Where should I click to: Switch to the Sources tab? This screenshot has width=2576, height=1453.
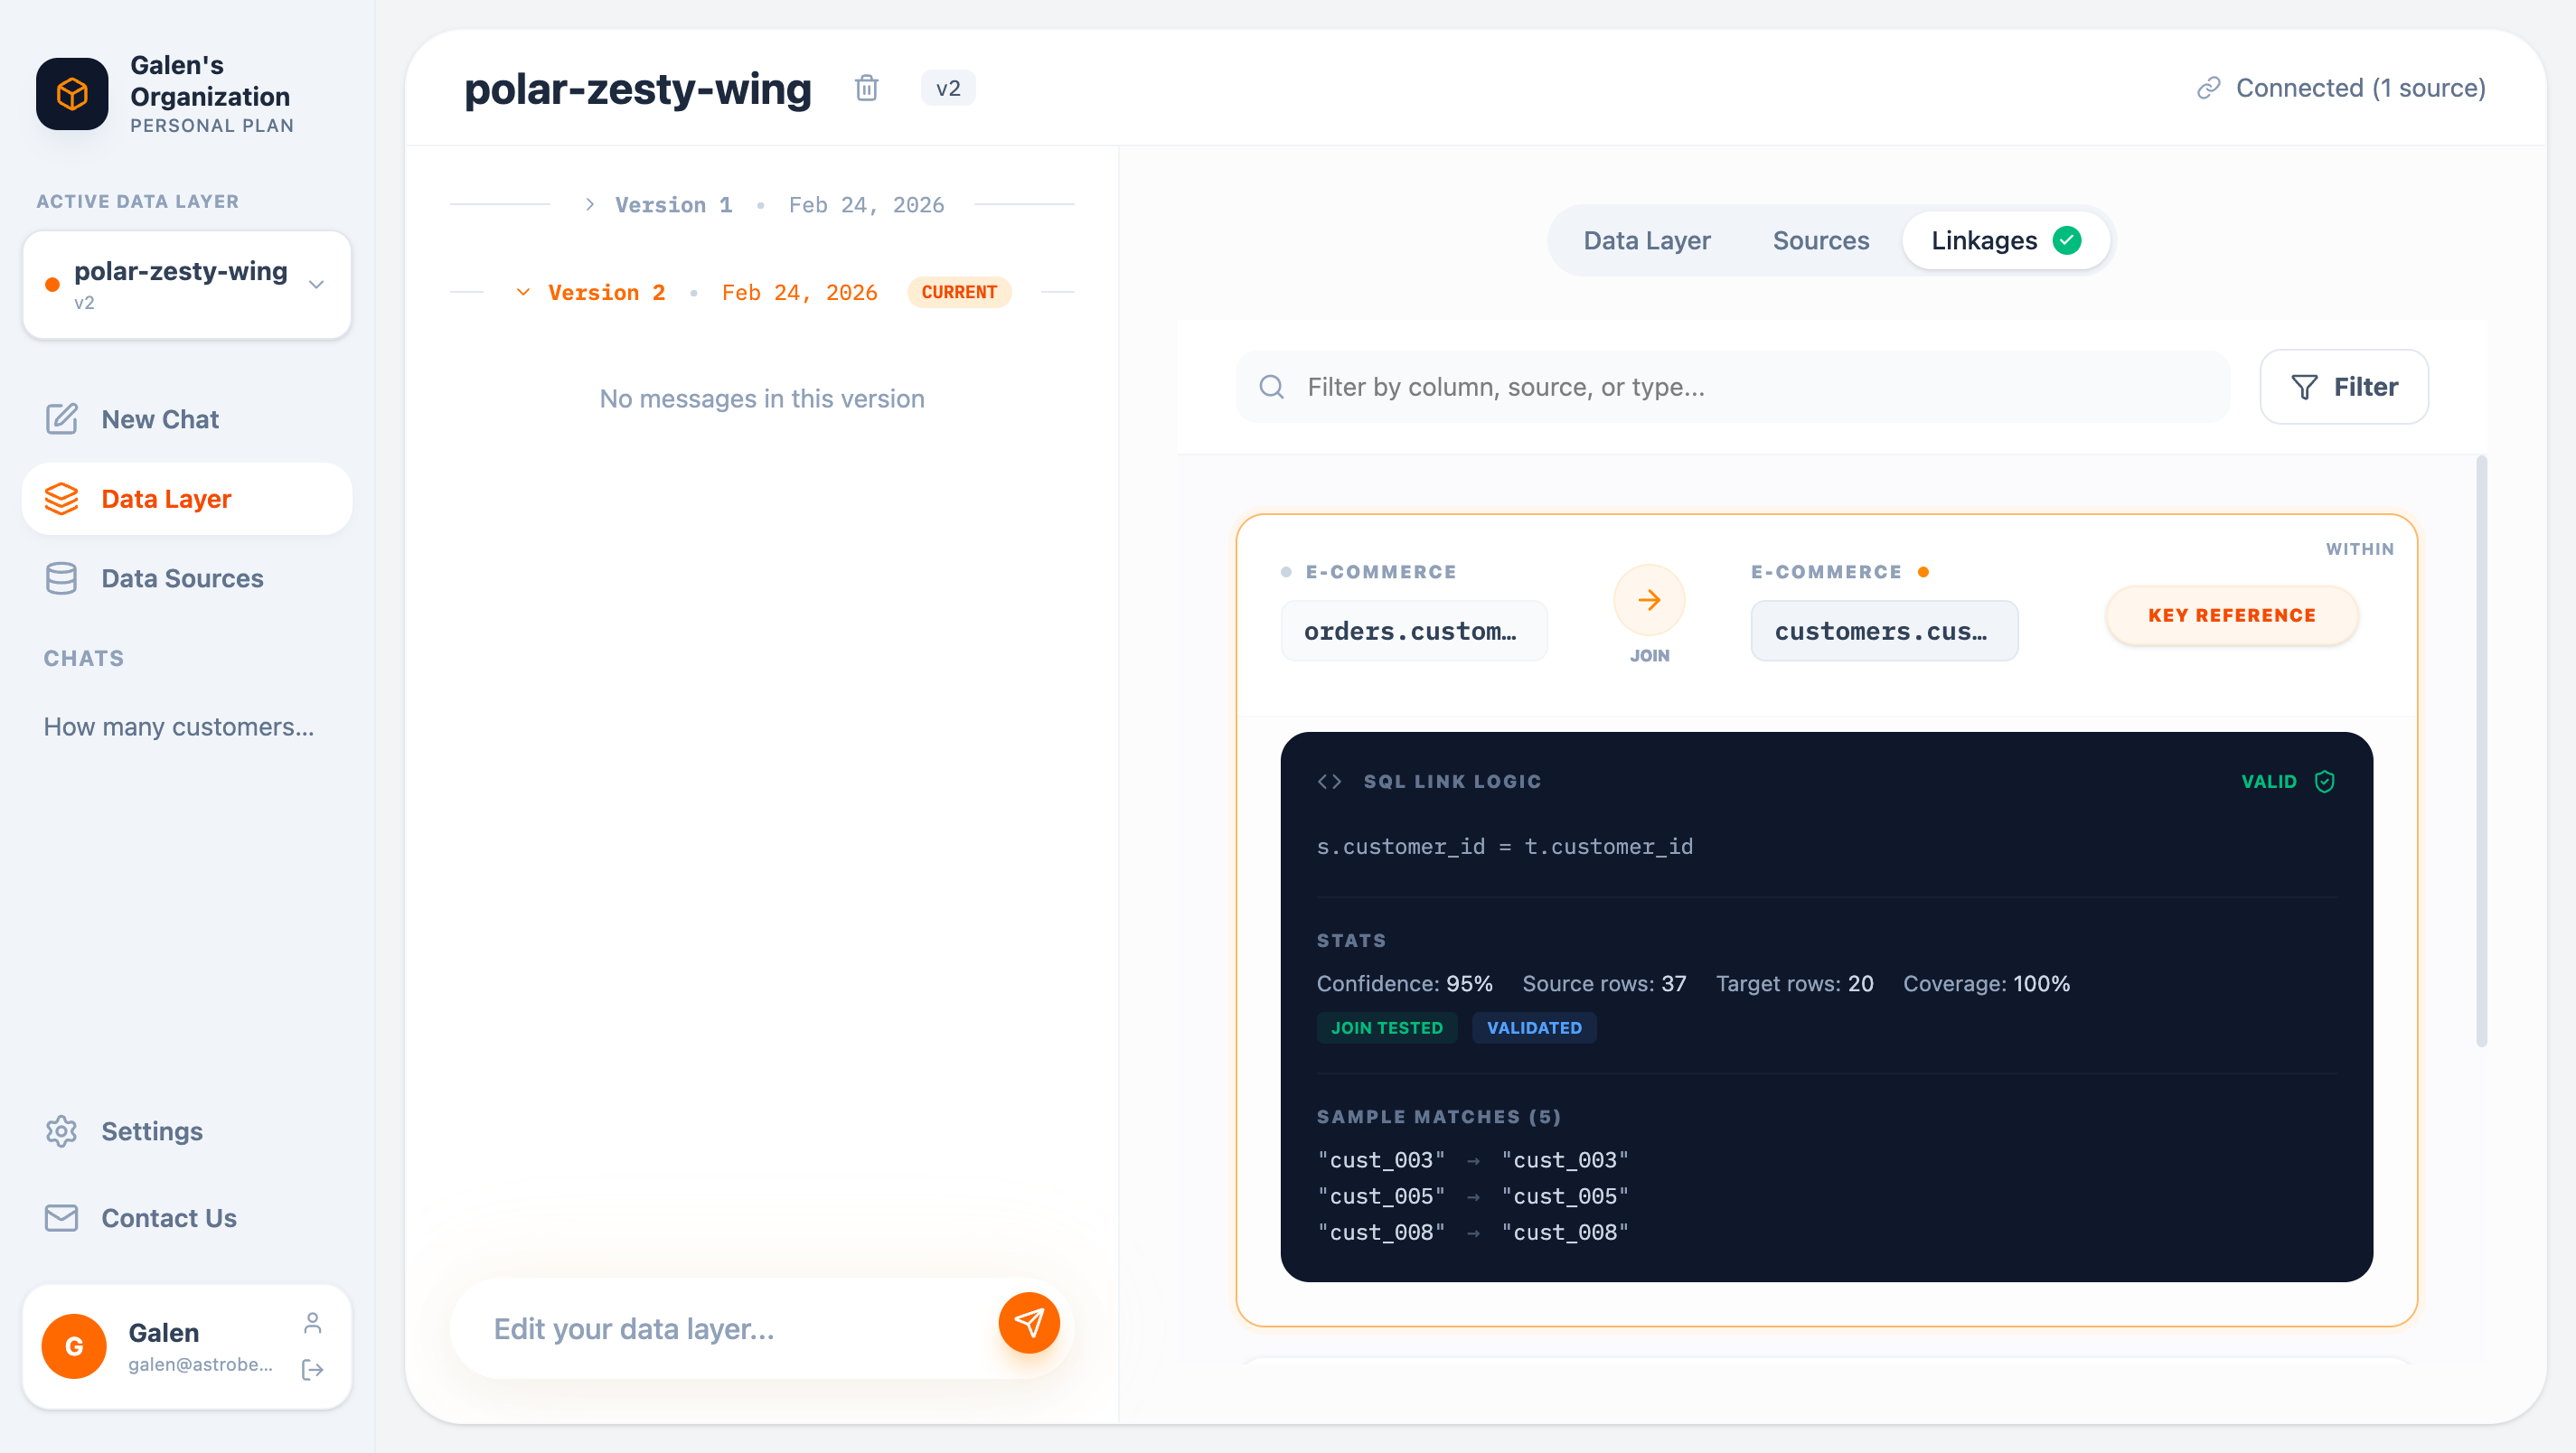coord(1820,240)
